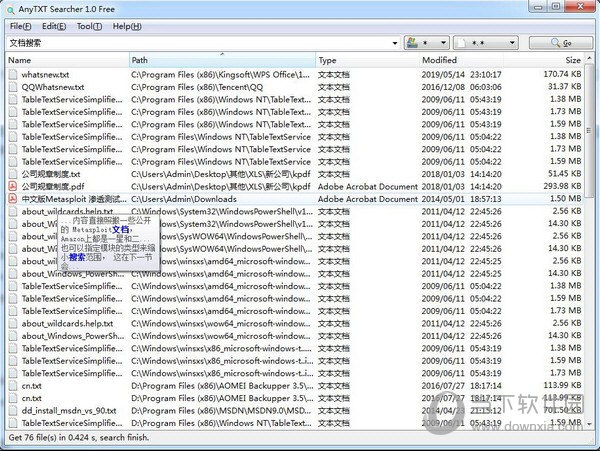Click status bar text Get 76 file(s)
The width and height of the screenshot is (600, 451).
(78, 437)
